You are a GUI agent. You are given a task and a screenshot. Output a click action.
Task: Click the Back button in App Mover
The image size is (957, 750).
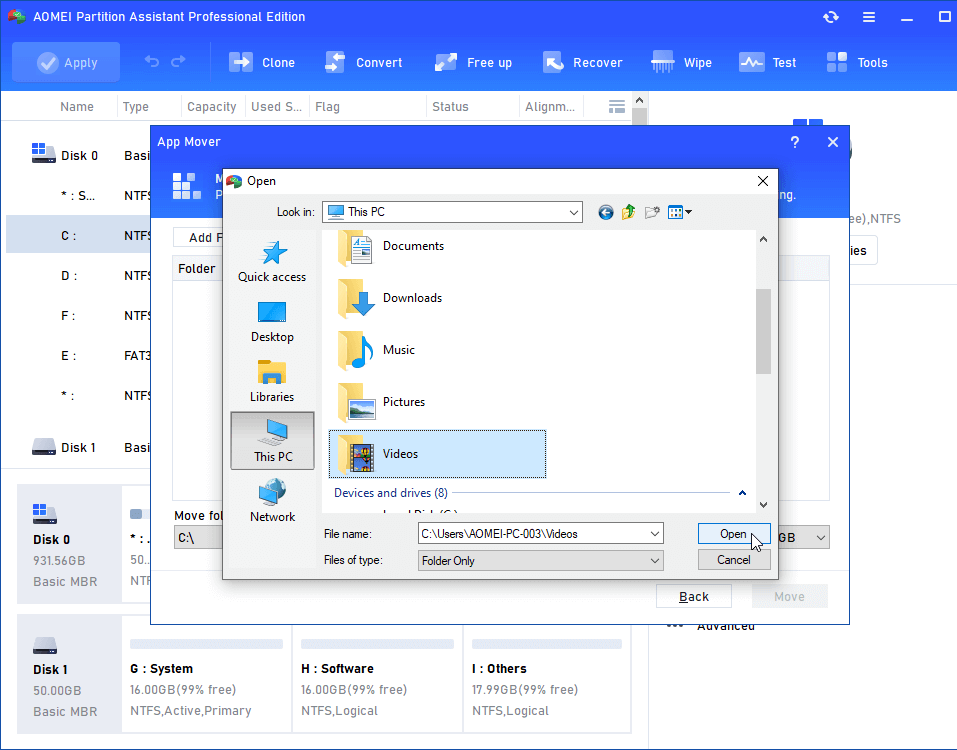(694, 596)
